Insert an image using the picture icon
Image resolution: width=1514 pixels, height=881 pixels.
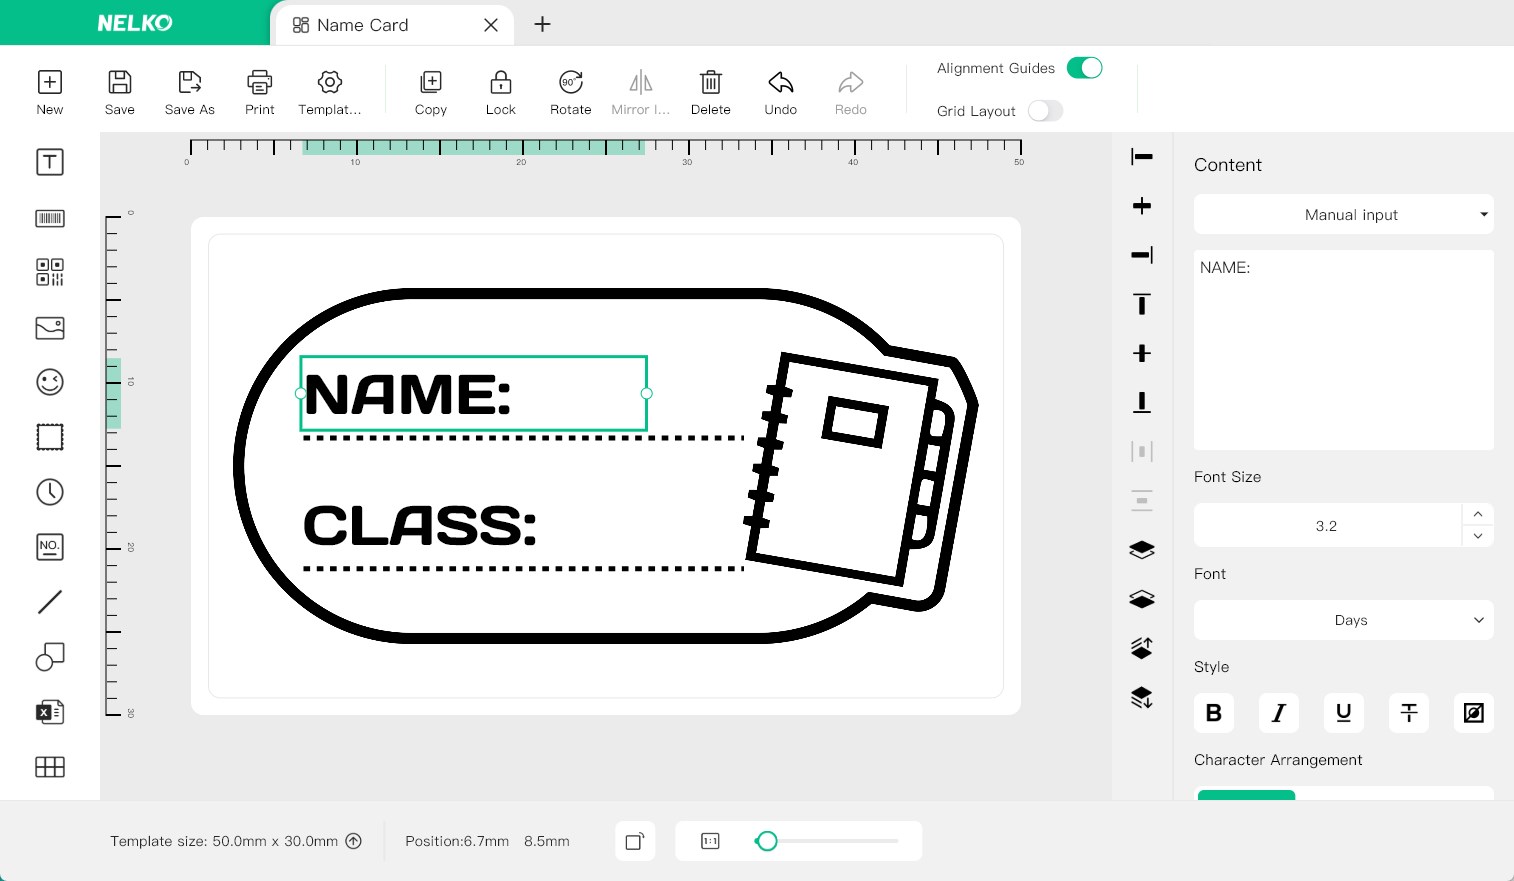50,328
